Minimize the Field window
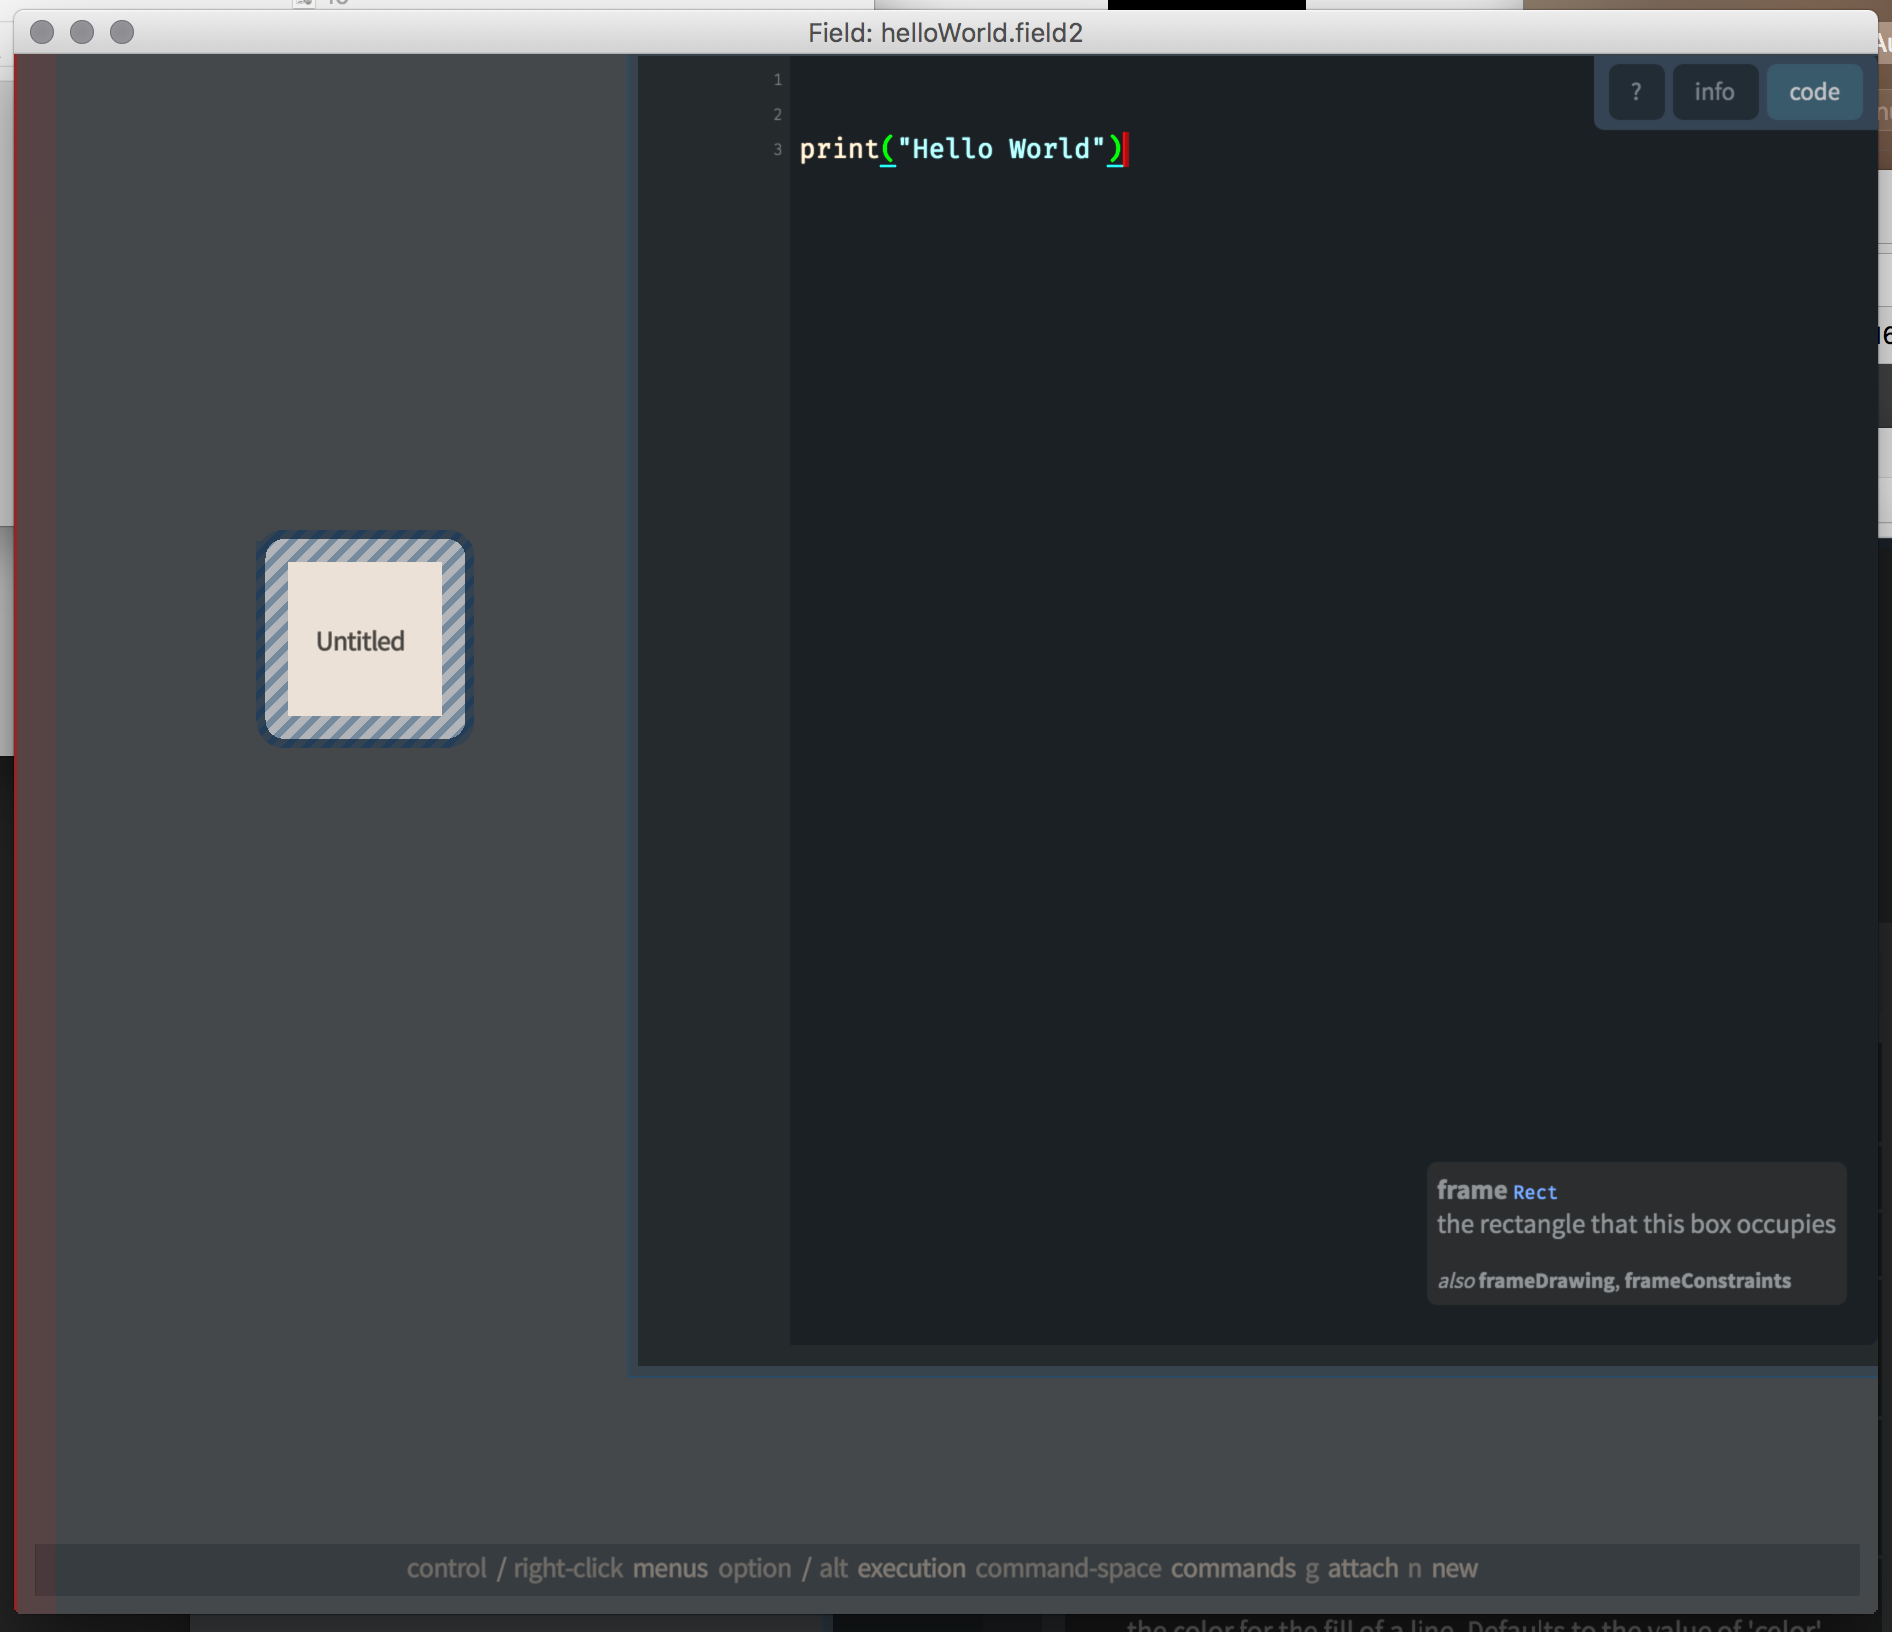 coord(82,32)
